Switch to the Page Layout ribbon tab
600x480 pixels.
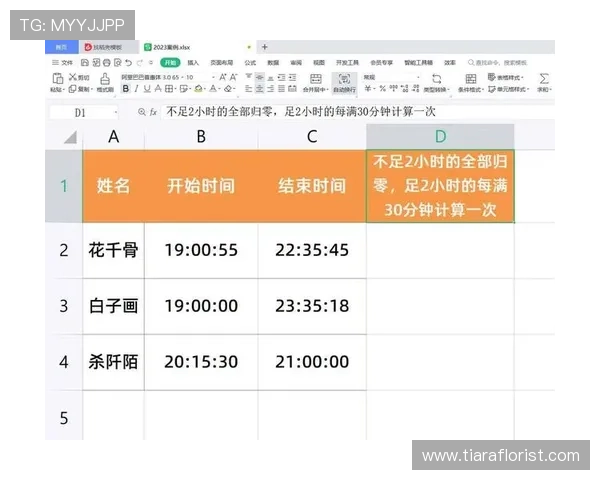pos(222,63)
